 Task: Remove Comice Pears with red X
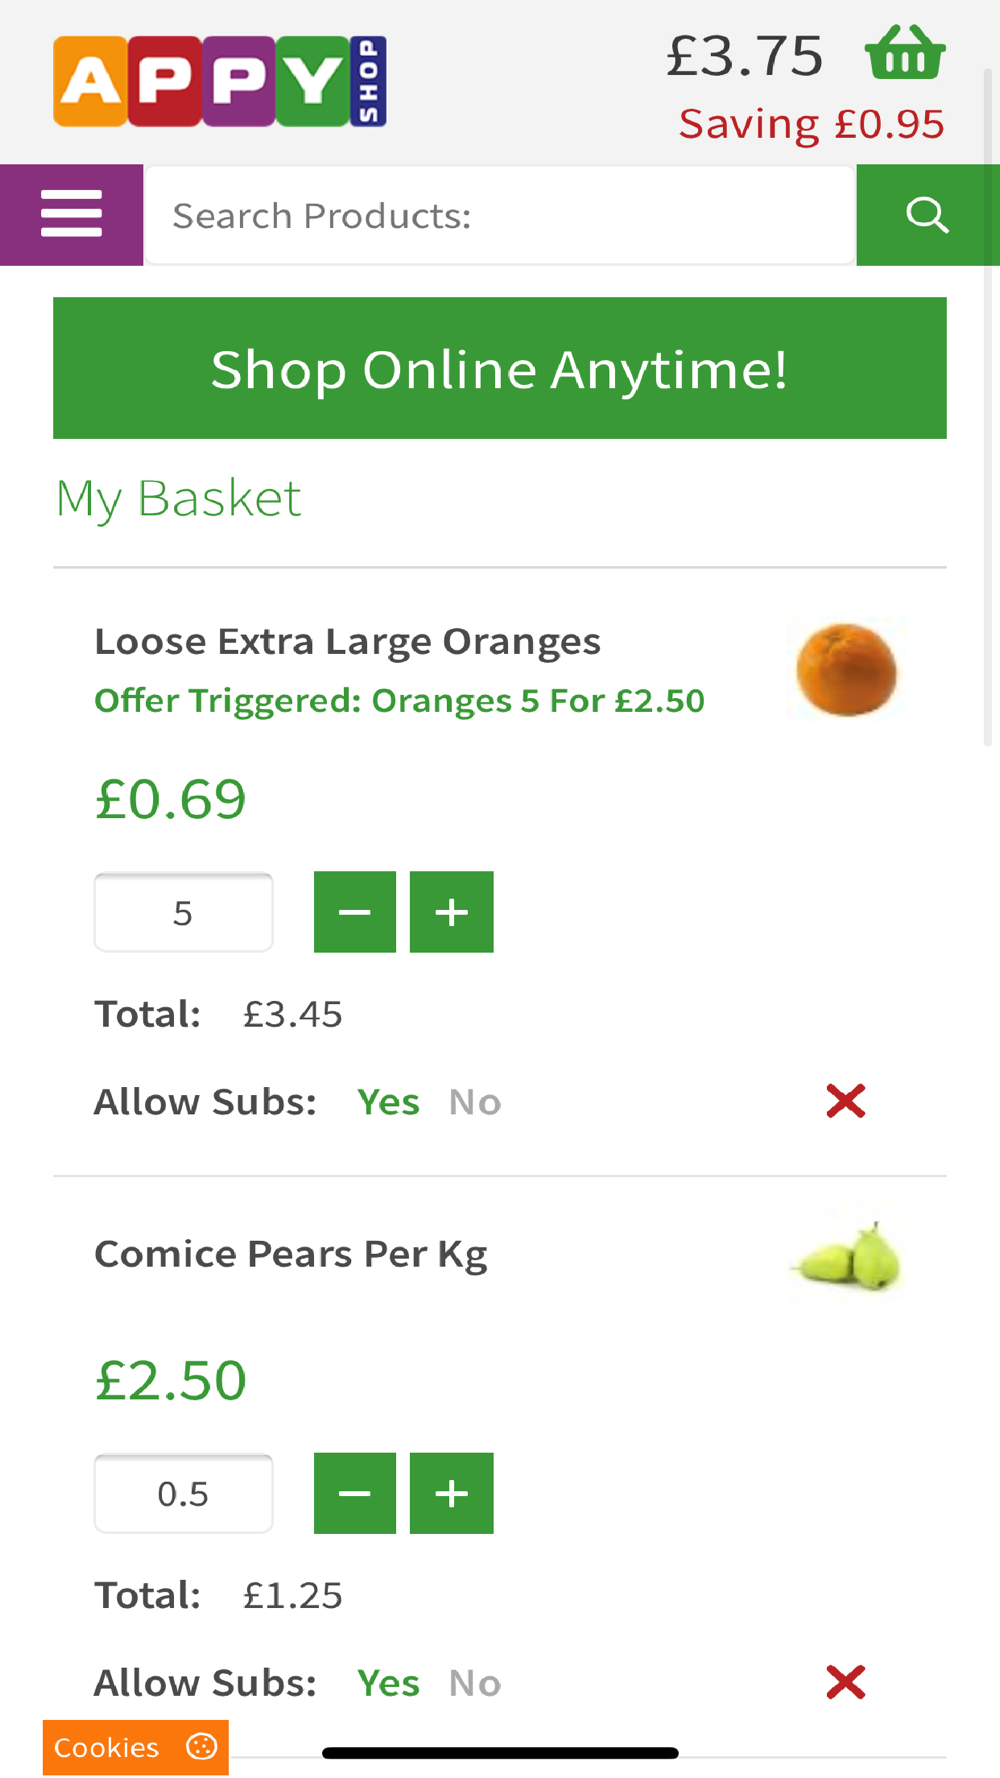click(x=846, y=1682)
